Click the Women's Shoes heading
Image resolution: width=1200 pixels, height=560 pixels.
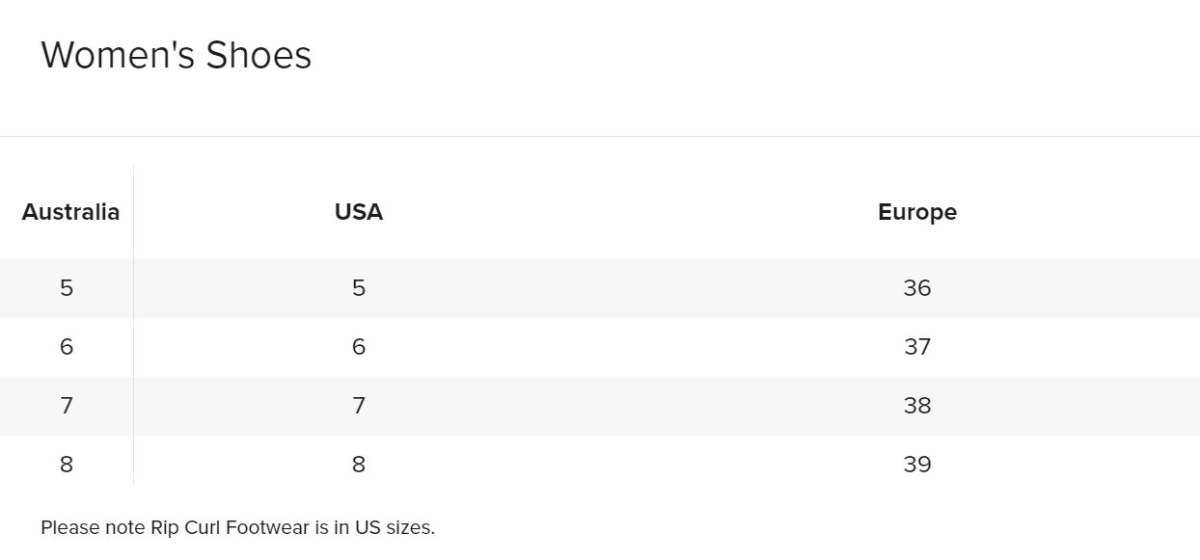(176, 55)
